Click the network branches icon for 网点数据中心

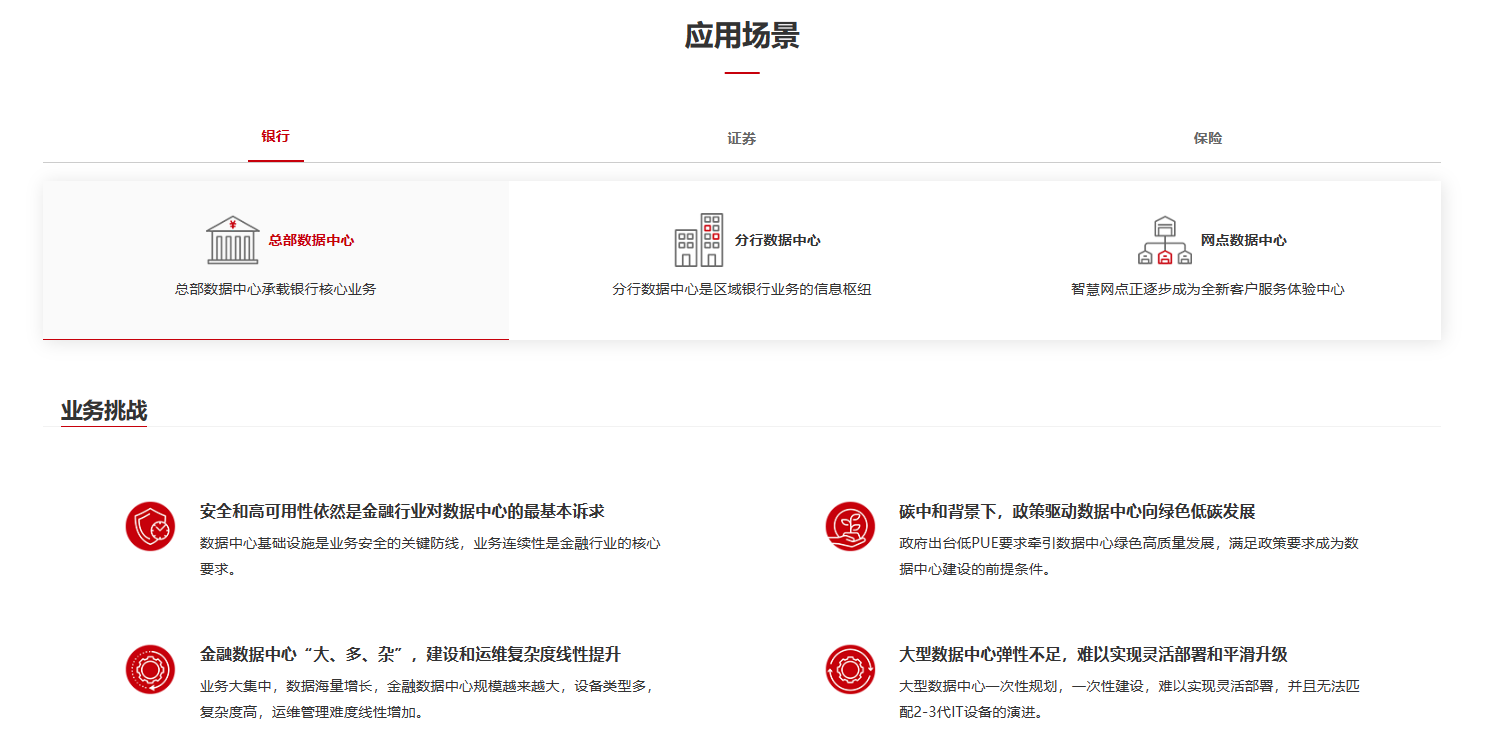[x=1164, y=240]
